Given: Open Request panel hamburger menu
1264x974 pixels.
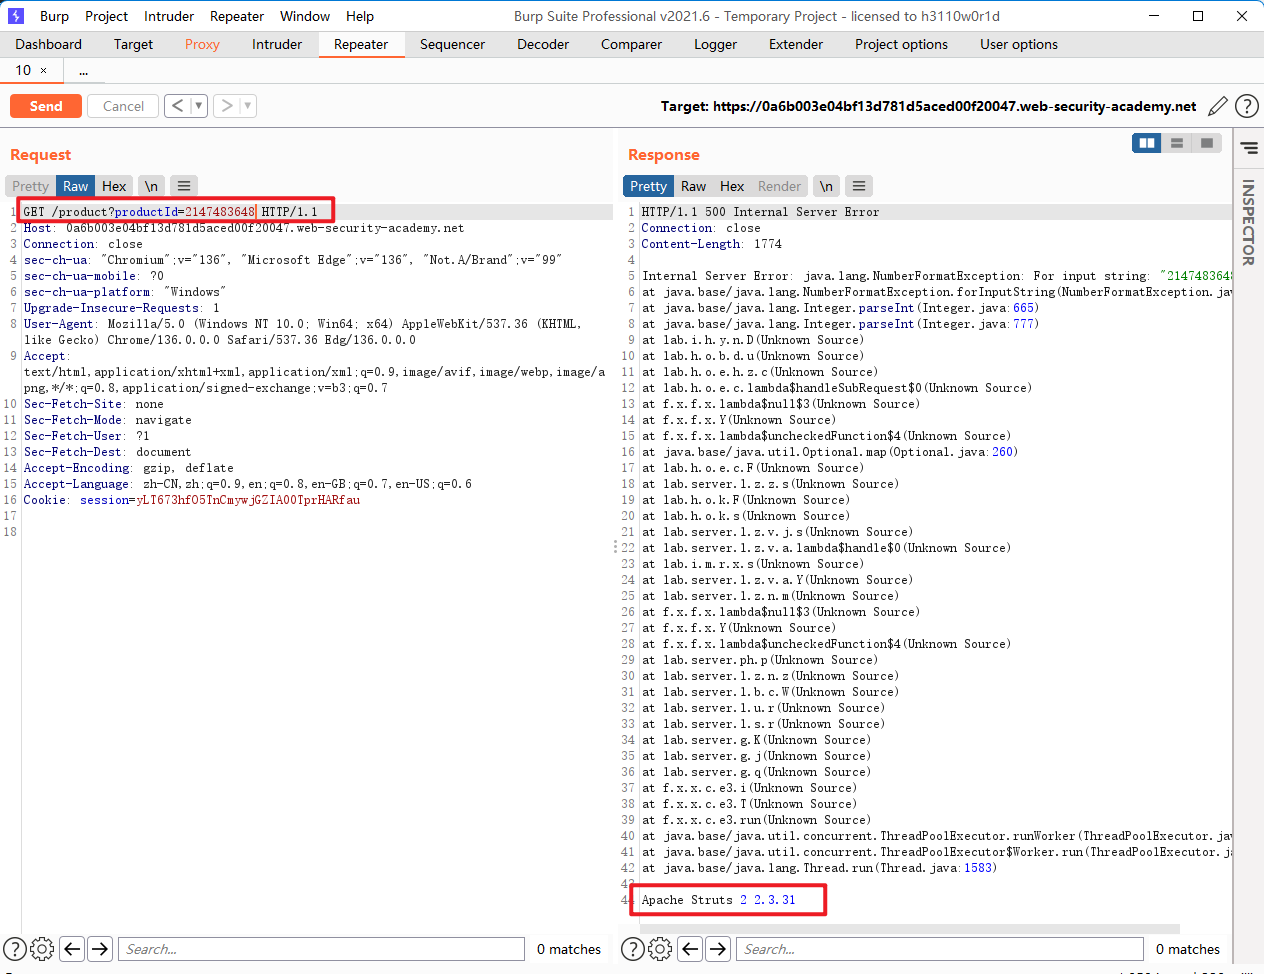Looking at the screenshot, I should tap(184, 186).
